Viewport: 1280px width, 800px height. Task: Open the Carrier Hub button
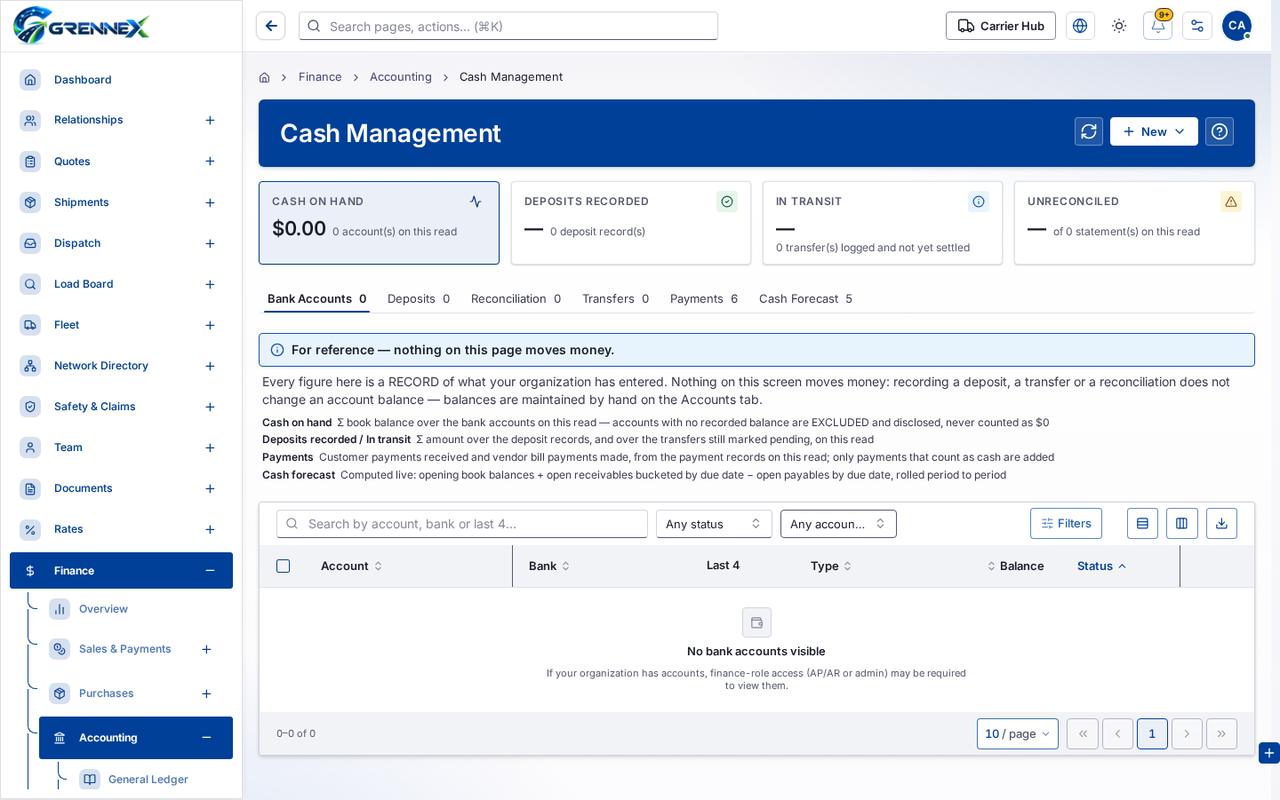[1001, 26]
